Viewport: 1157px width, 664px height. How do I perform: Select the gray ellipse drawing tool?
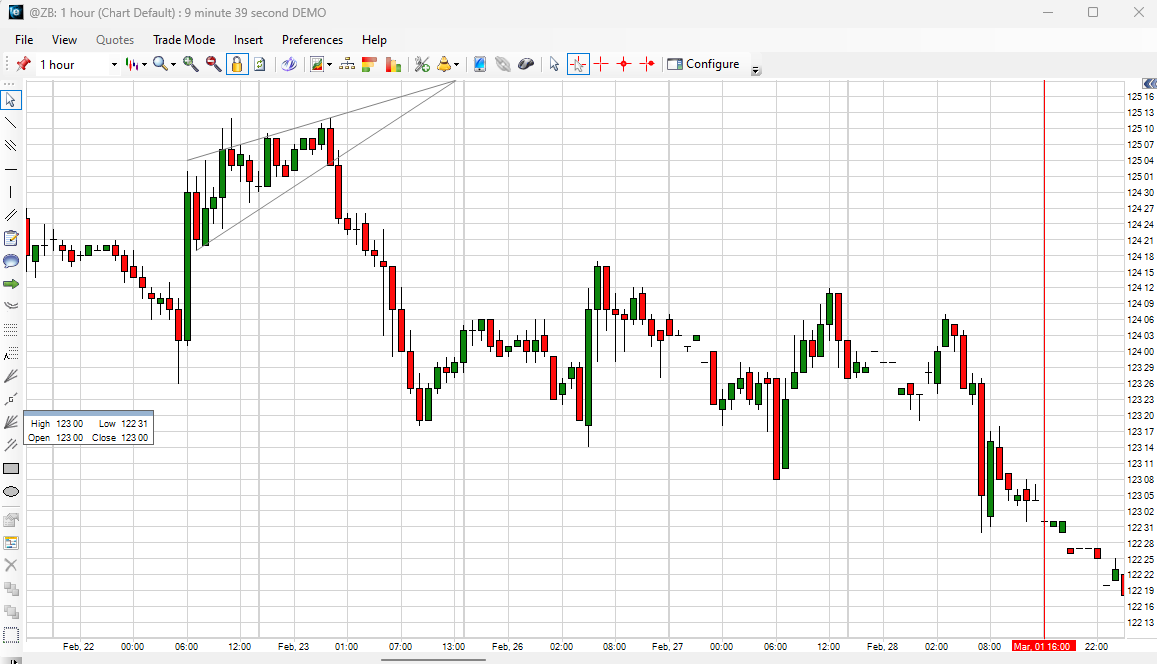11,491
